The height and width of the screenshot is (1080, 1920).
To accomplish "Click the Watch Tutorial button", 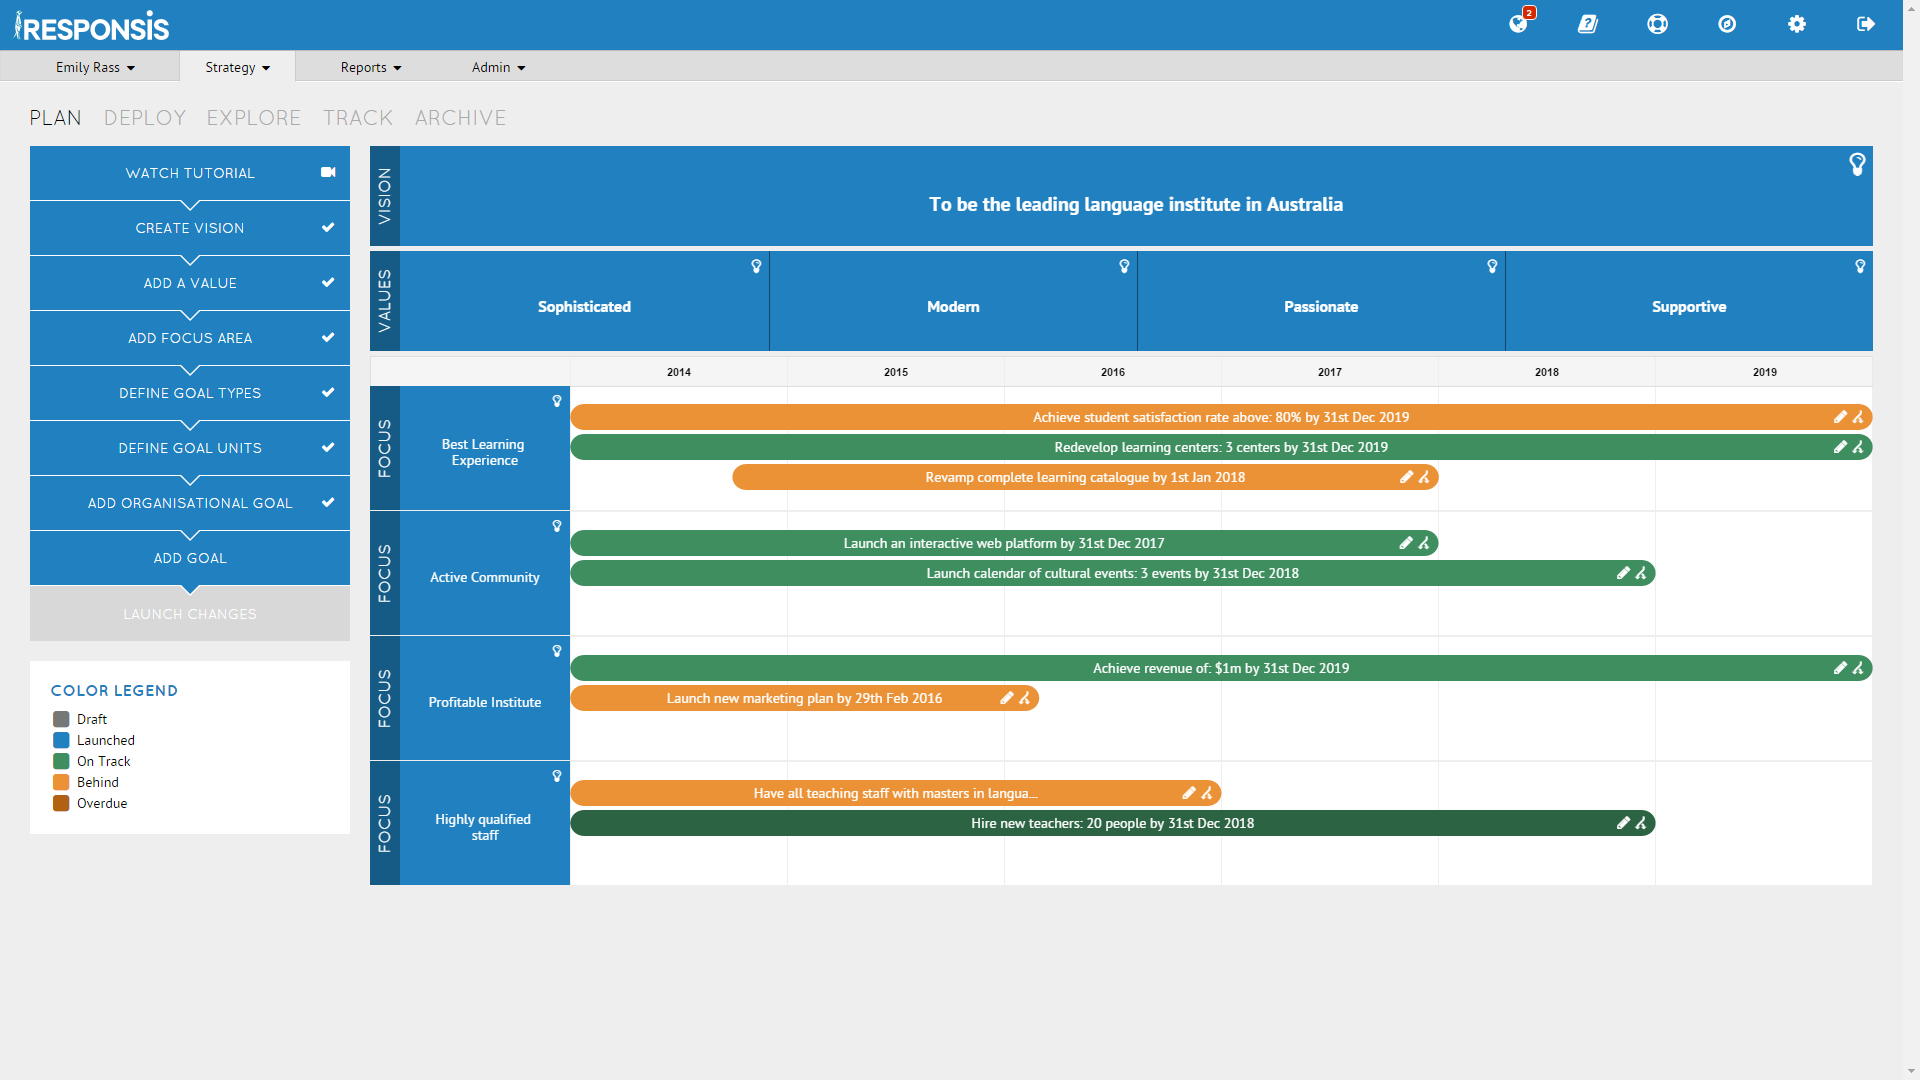I will click(x=190, y=173).
